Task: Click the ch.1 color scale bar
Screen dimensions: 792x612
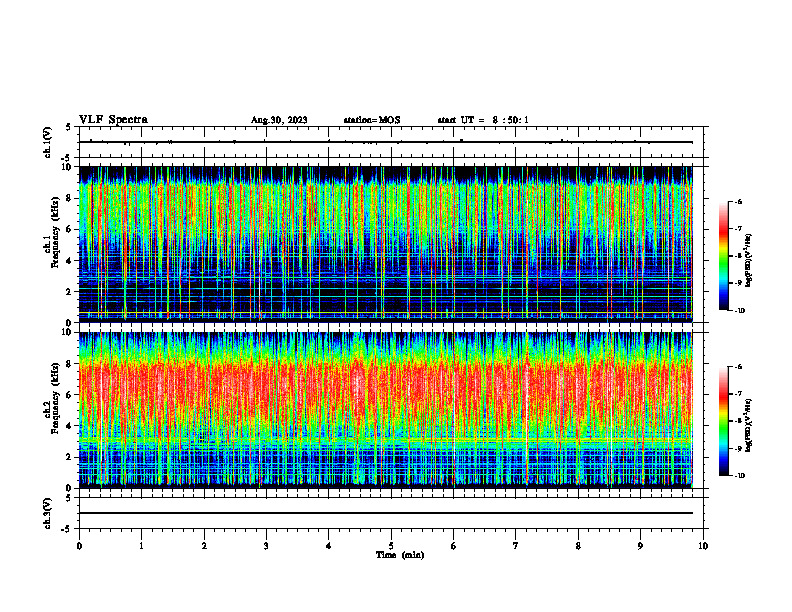Action: coord(723,256)
